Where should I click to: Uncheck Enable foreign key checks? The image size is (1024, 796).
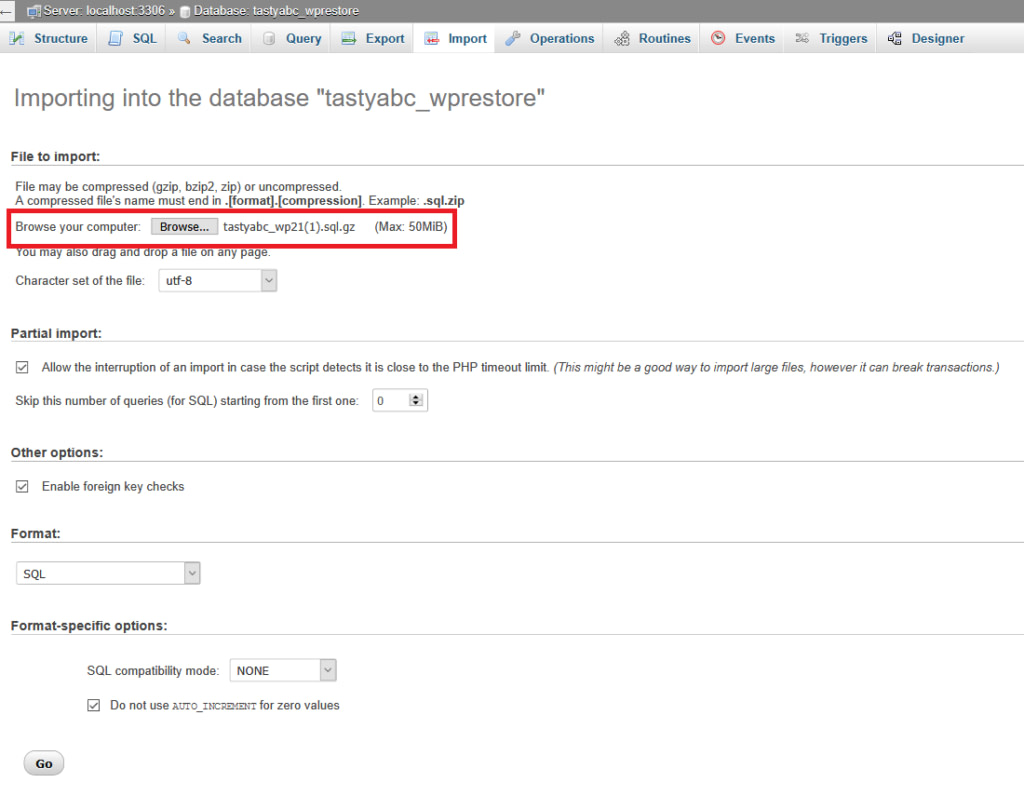22,486
